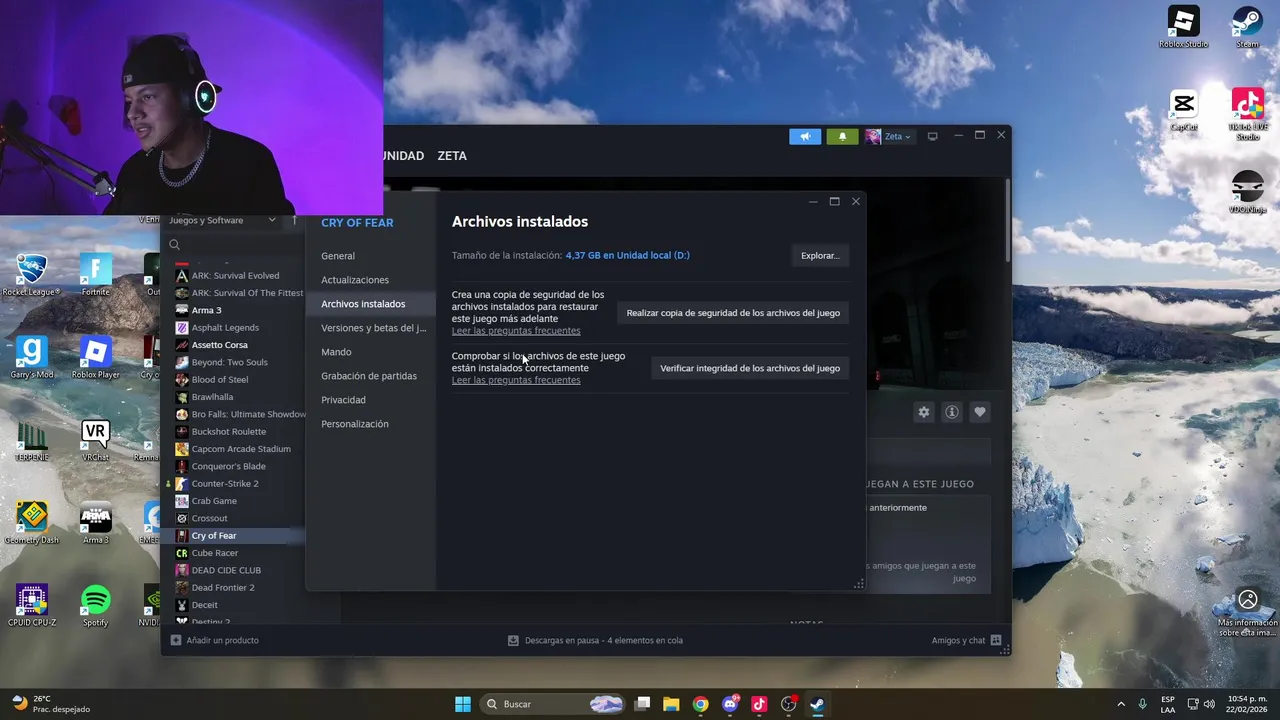Image resolution: width=1280 pixels, height=720 pixels.
Task: Expand Juegos y Software filter dropdown
Action: 222,220
